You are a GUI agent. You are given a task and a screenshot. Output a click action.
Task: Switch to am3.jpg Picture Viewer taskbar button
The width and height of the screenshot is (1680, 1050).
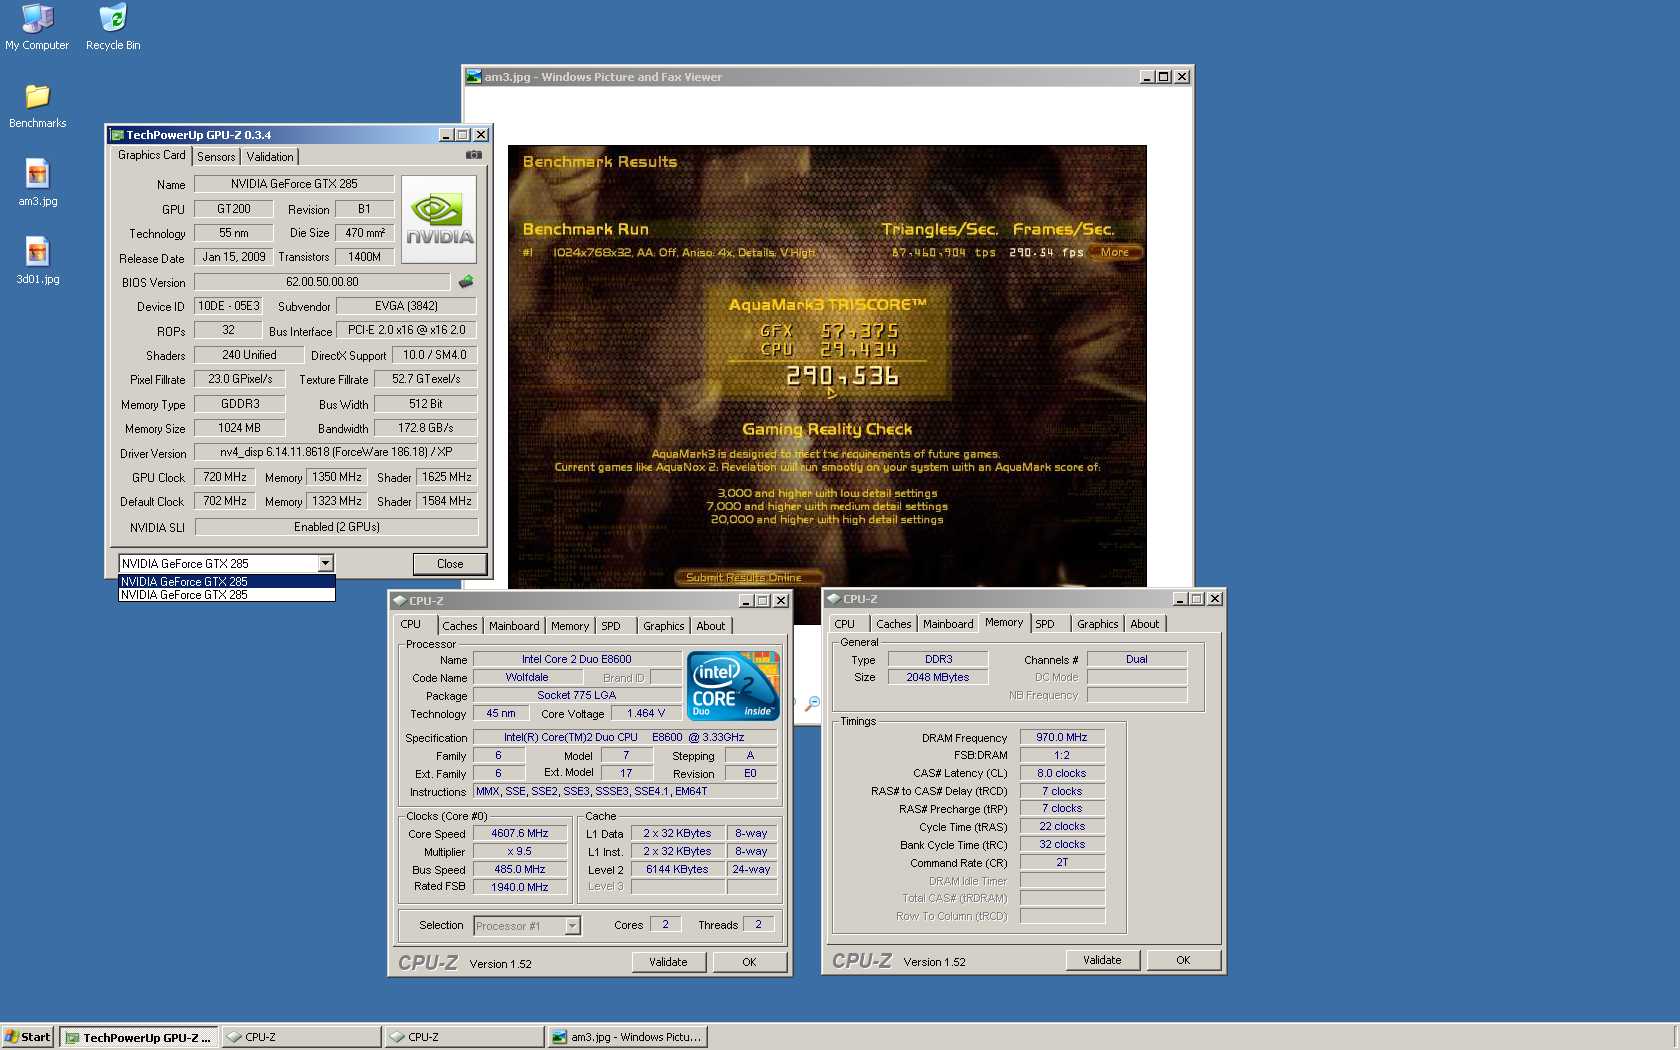(628, 1037)
